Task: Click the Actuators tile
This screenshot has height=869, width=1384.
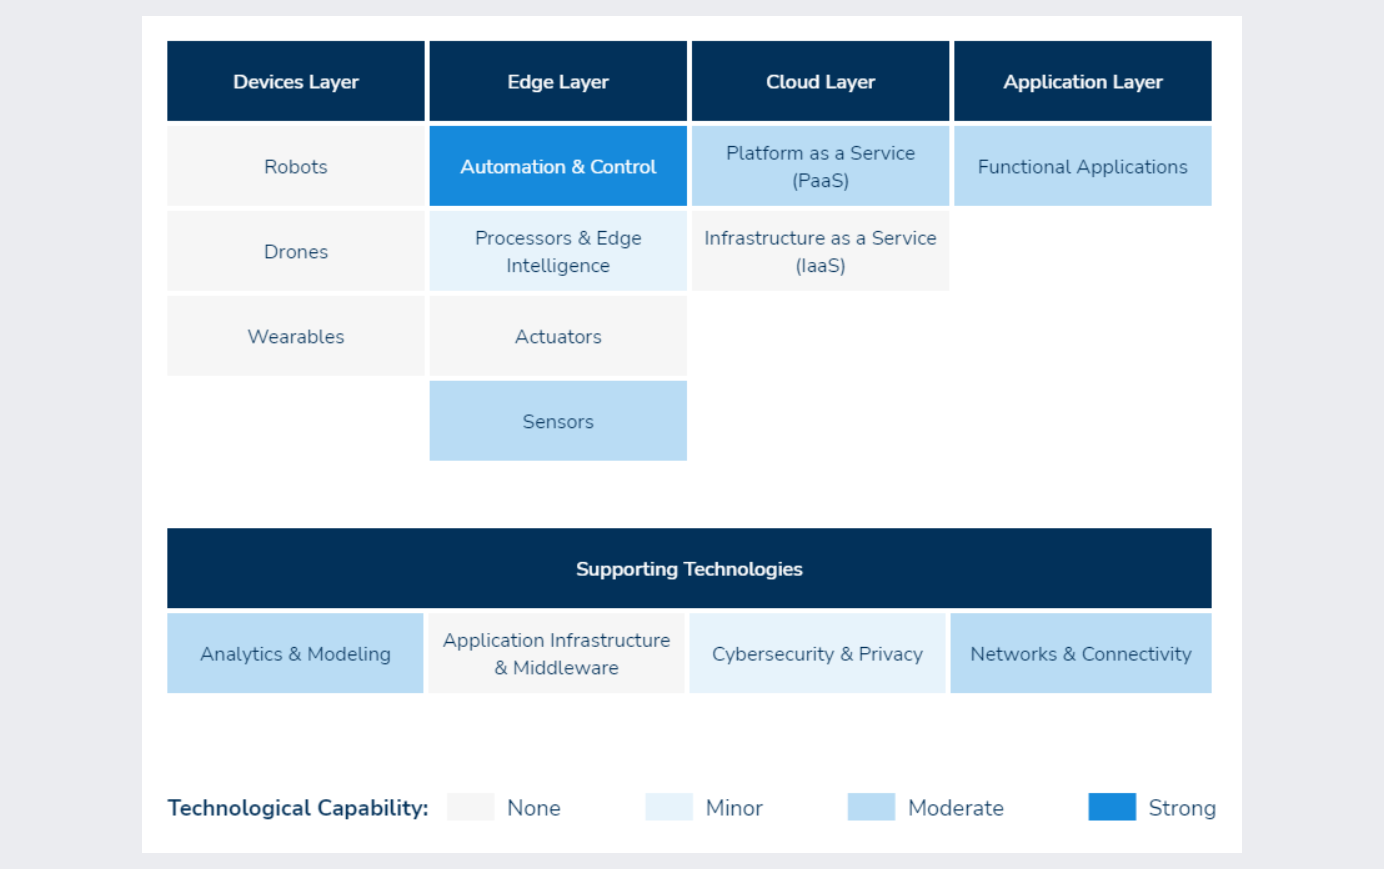Action: coord(558,337)
